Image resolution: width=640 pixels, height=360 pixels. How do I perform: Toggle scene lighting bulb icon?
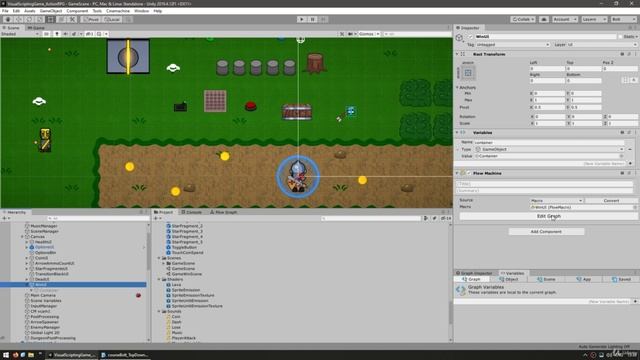click(x=57, y=34)
